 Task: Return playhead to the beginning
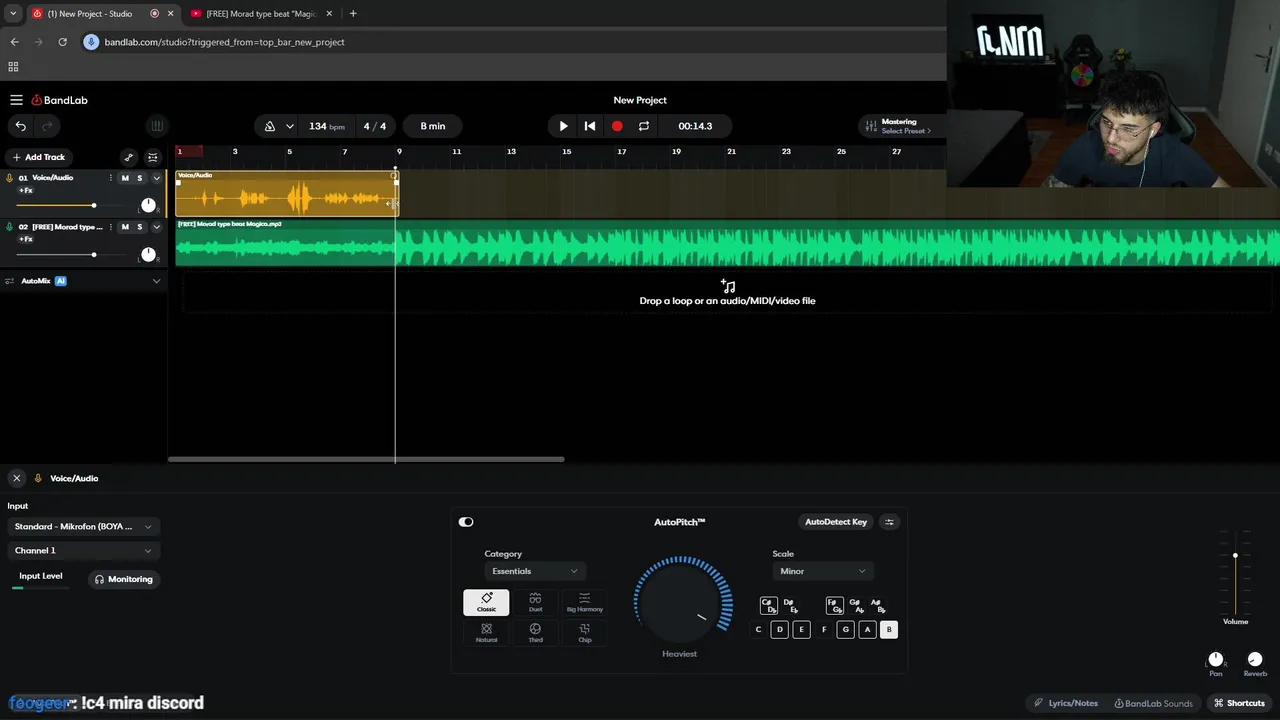point(590,126)
